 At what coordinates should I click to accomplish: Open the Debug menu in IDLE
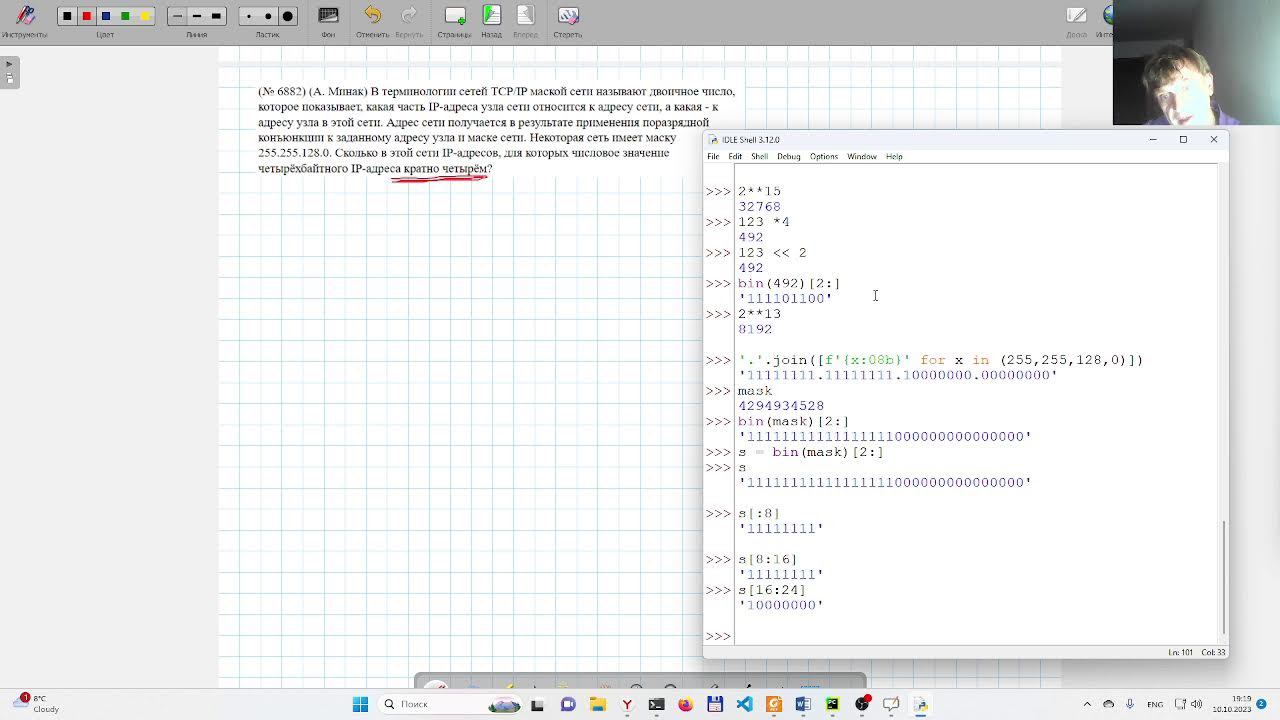tap(788, 157)
